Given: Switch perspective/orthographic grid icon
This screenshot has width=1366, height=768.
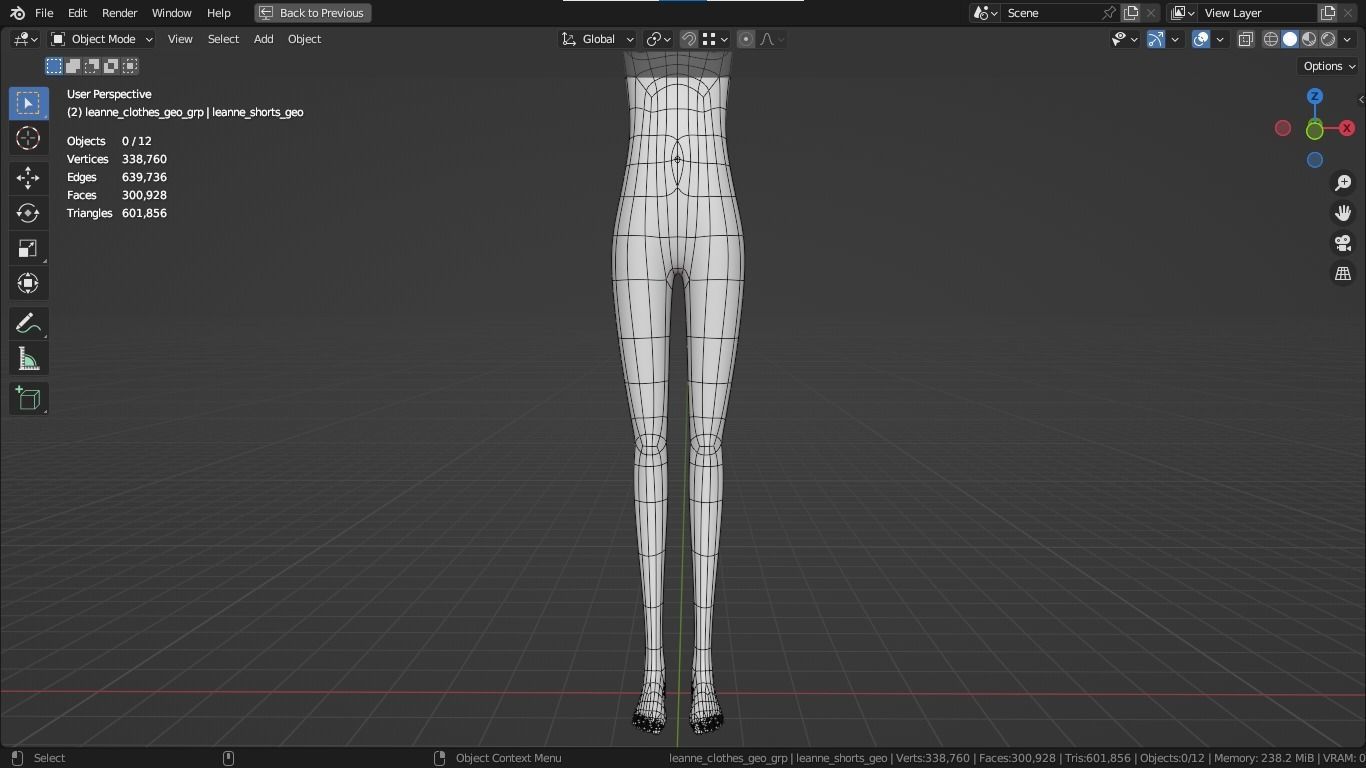Looking at the screenshot, I should coord(1343,273).
